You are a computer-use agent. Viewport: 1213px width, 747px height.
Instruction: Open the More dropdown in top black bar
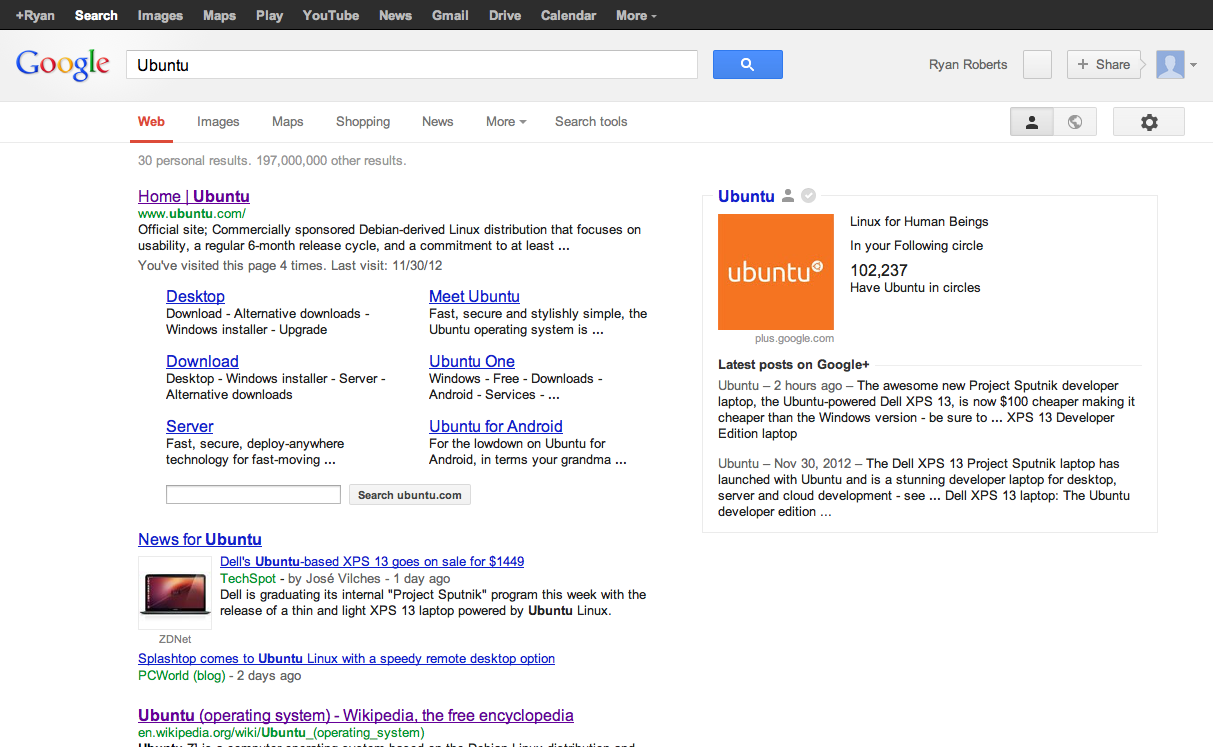(x=636, y=15)
